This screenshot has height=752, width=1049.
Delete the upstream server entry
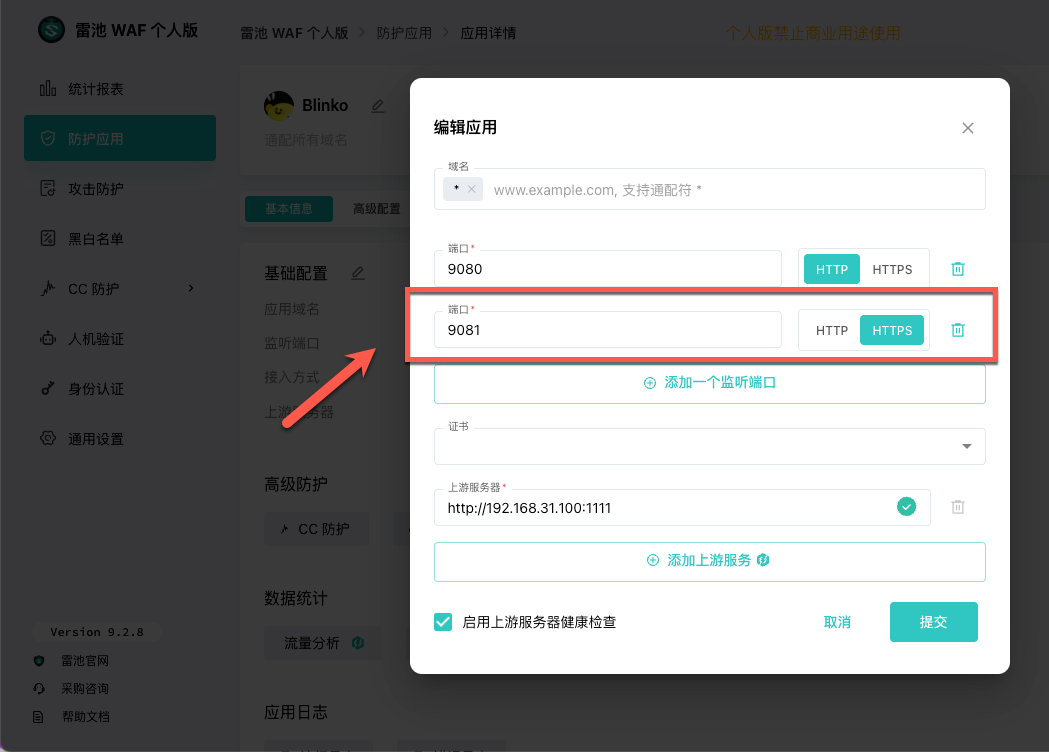click(958, 507)
